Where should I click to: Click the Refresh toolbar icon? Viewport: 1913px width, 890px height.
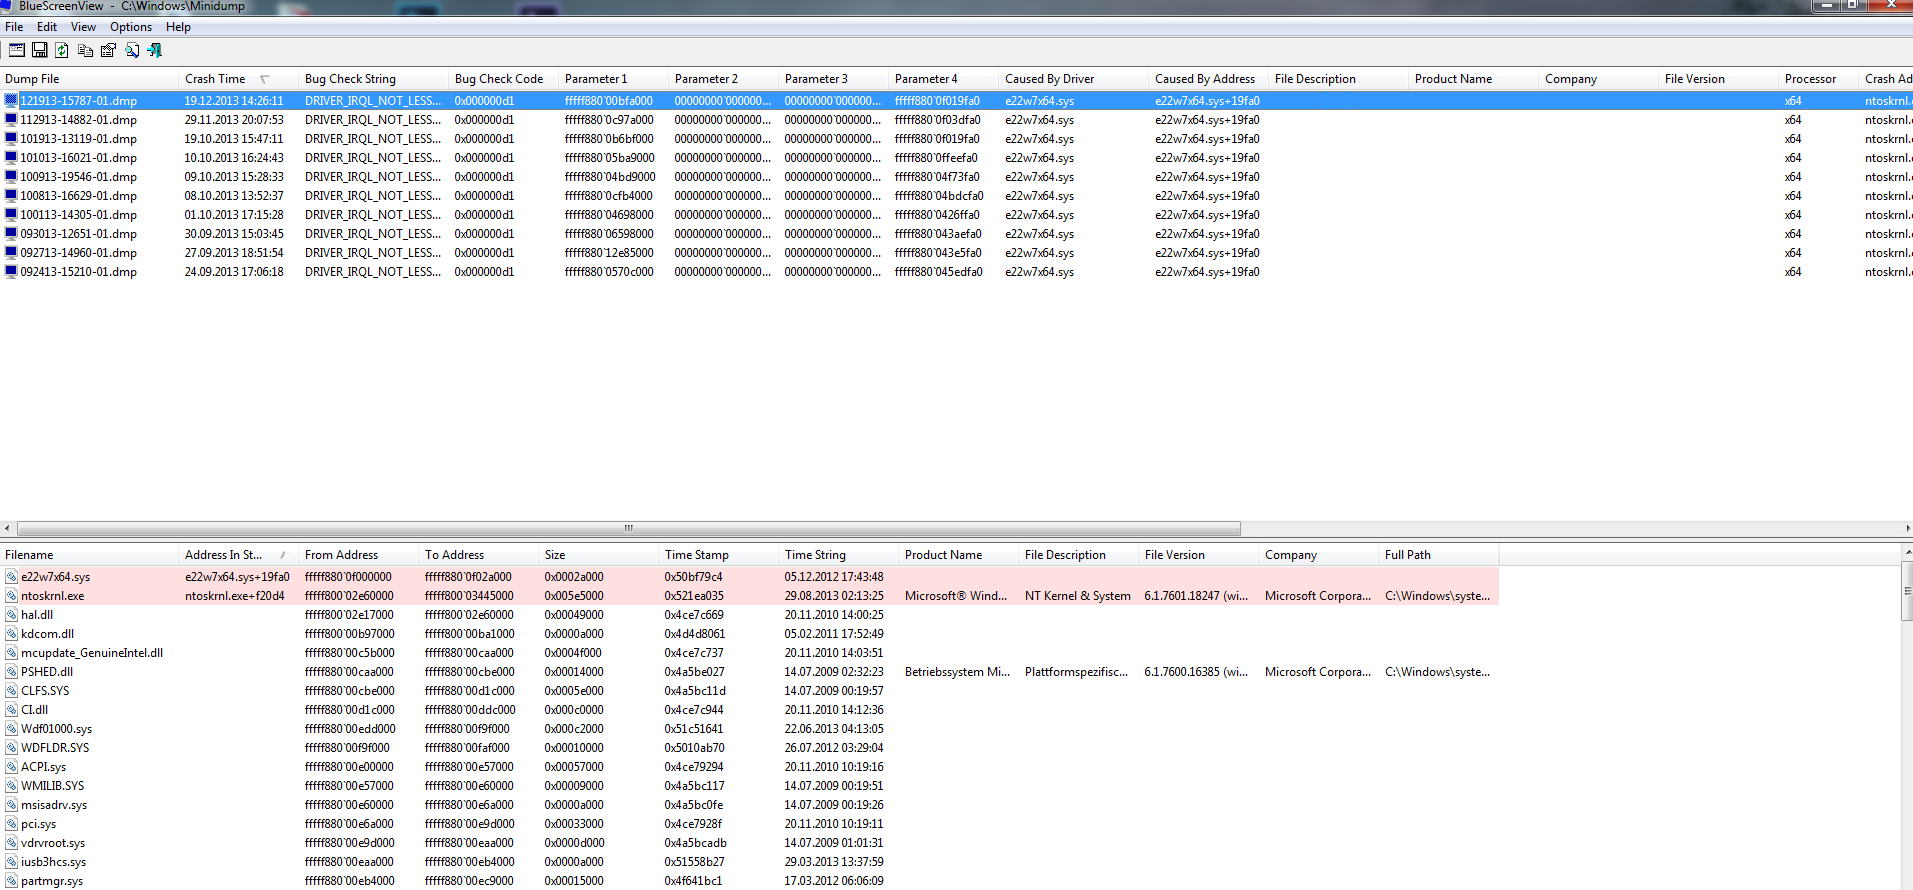click(x=62, y=50)
